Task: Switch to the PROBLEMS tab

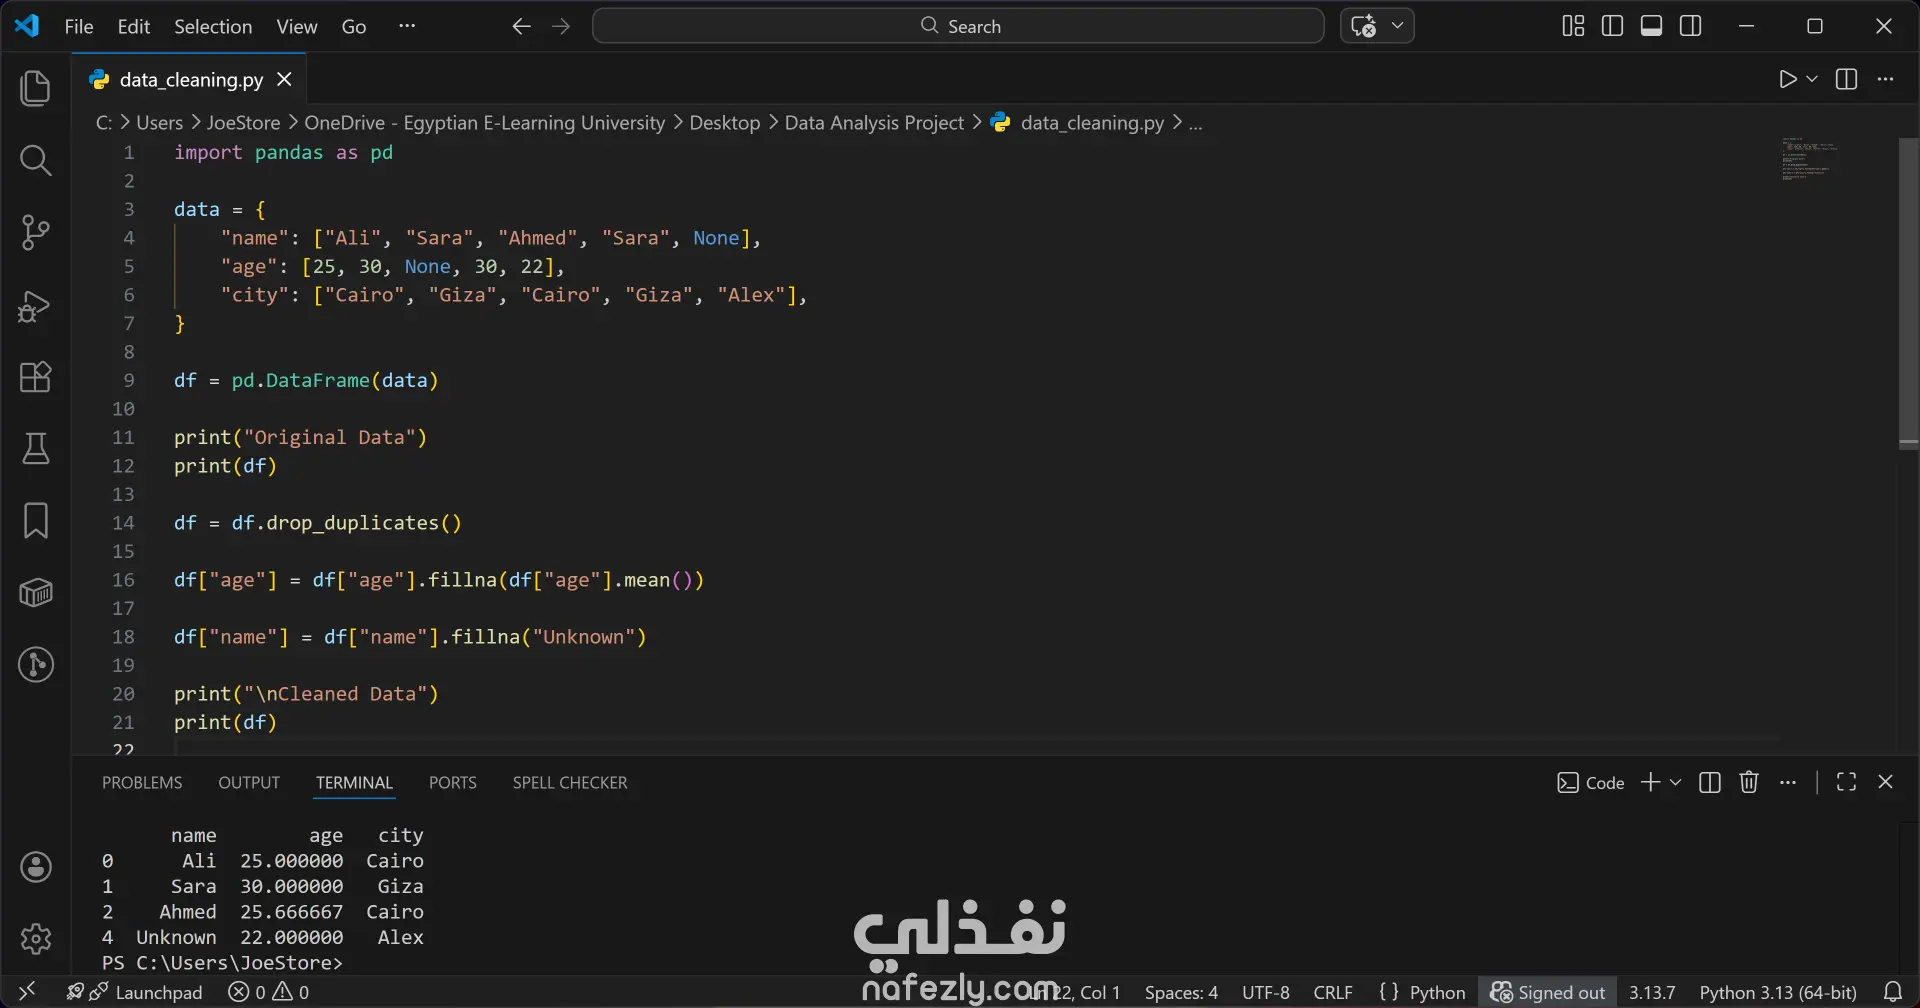Action: coord(142,782)
